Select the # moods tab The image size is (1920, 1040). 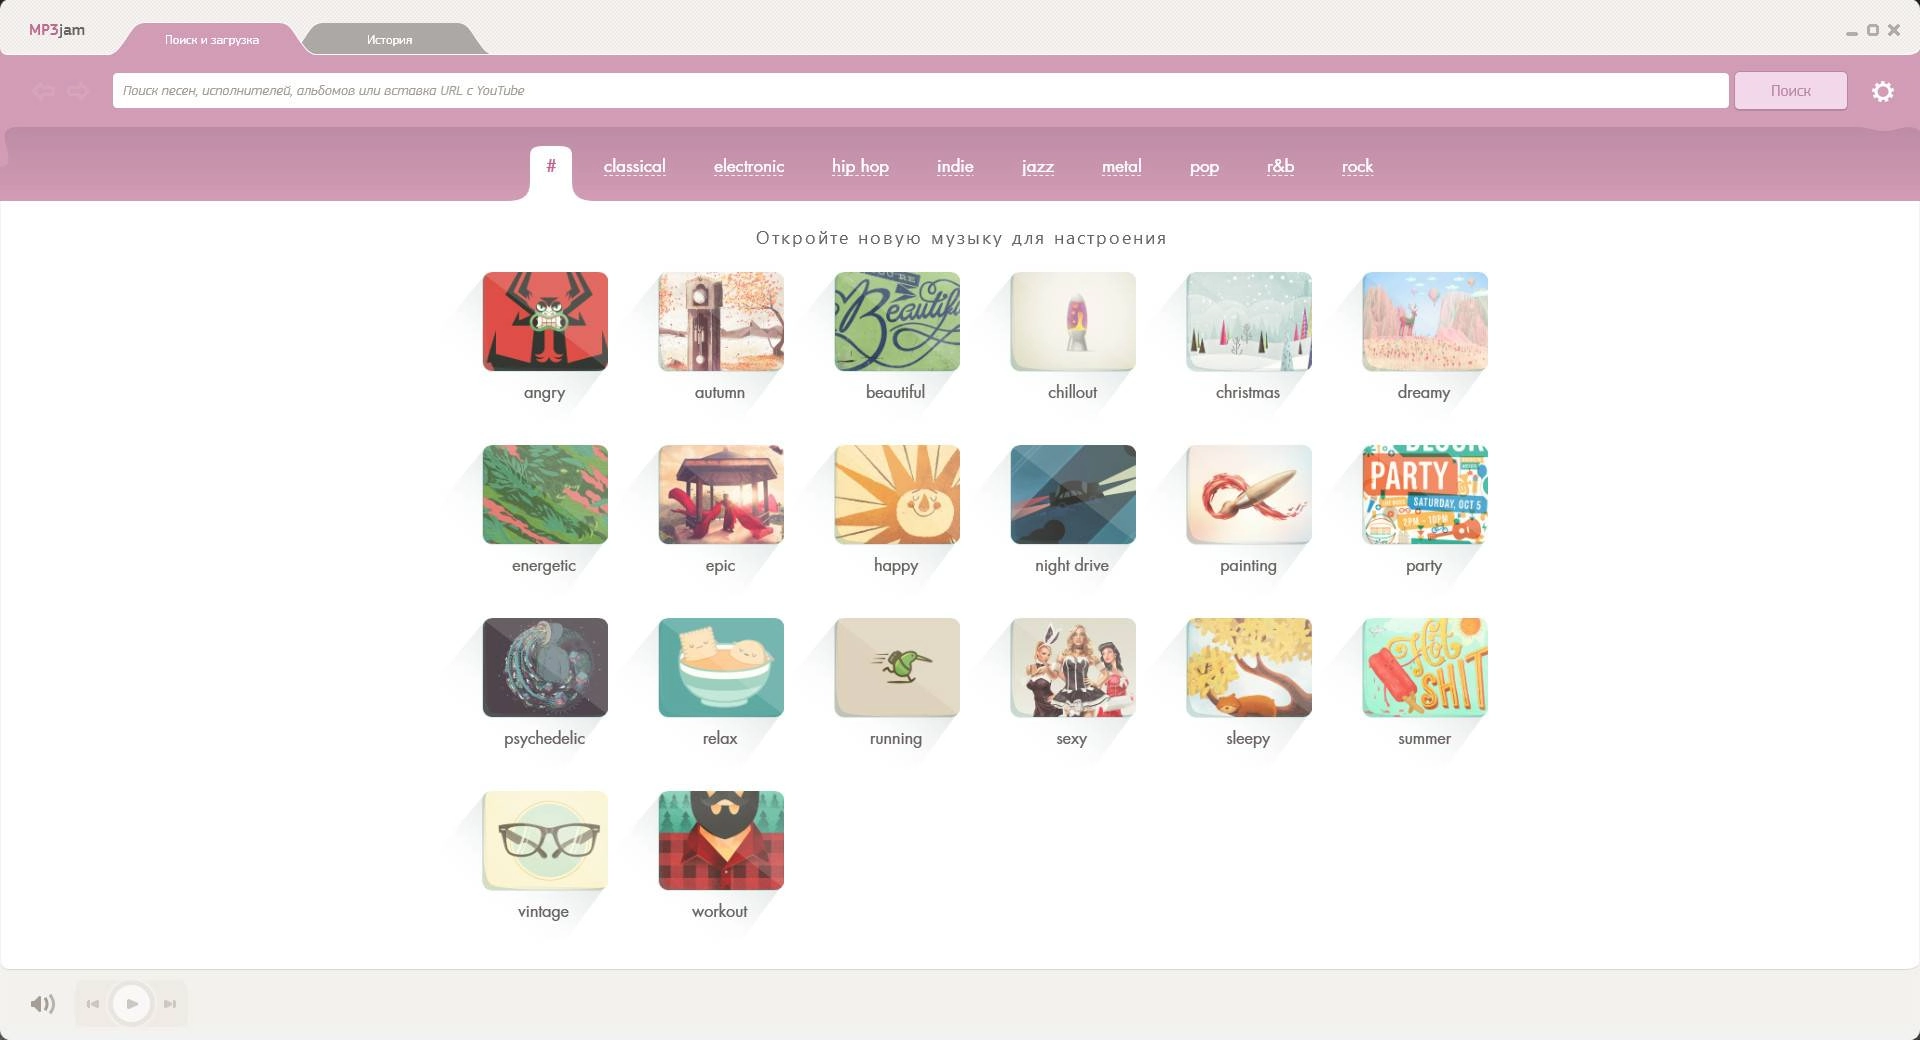click(x=551, y=167)
